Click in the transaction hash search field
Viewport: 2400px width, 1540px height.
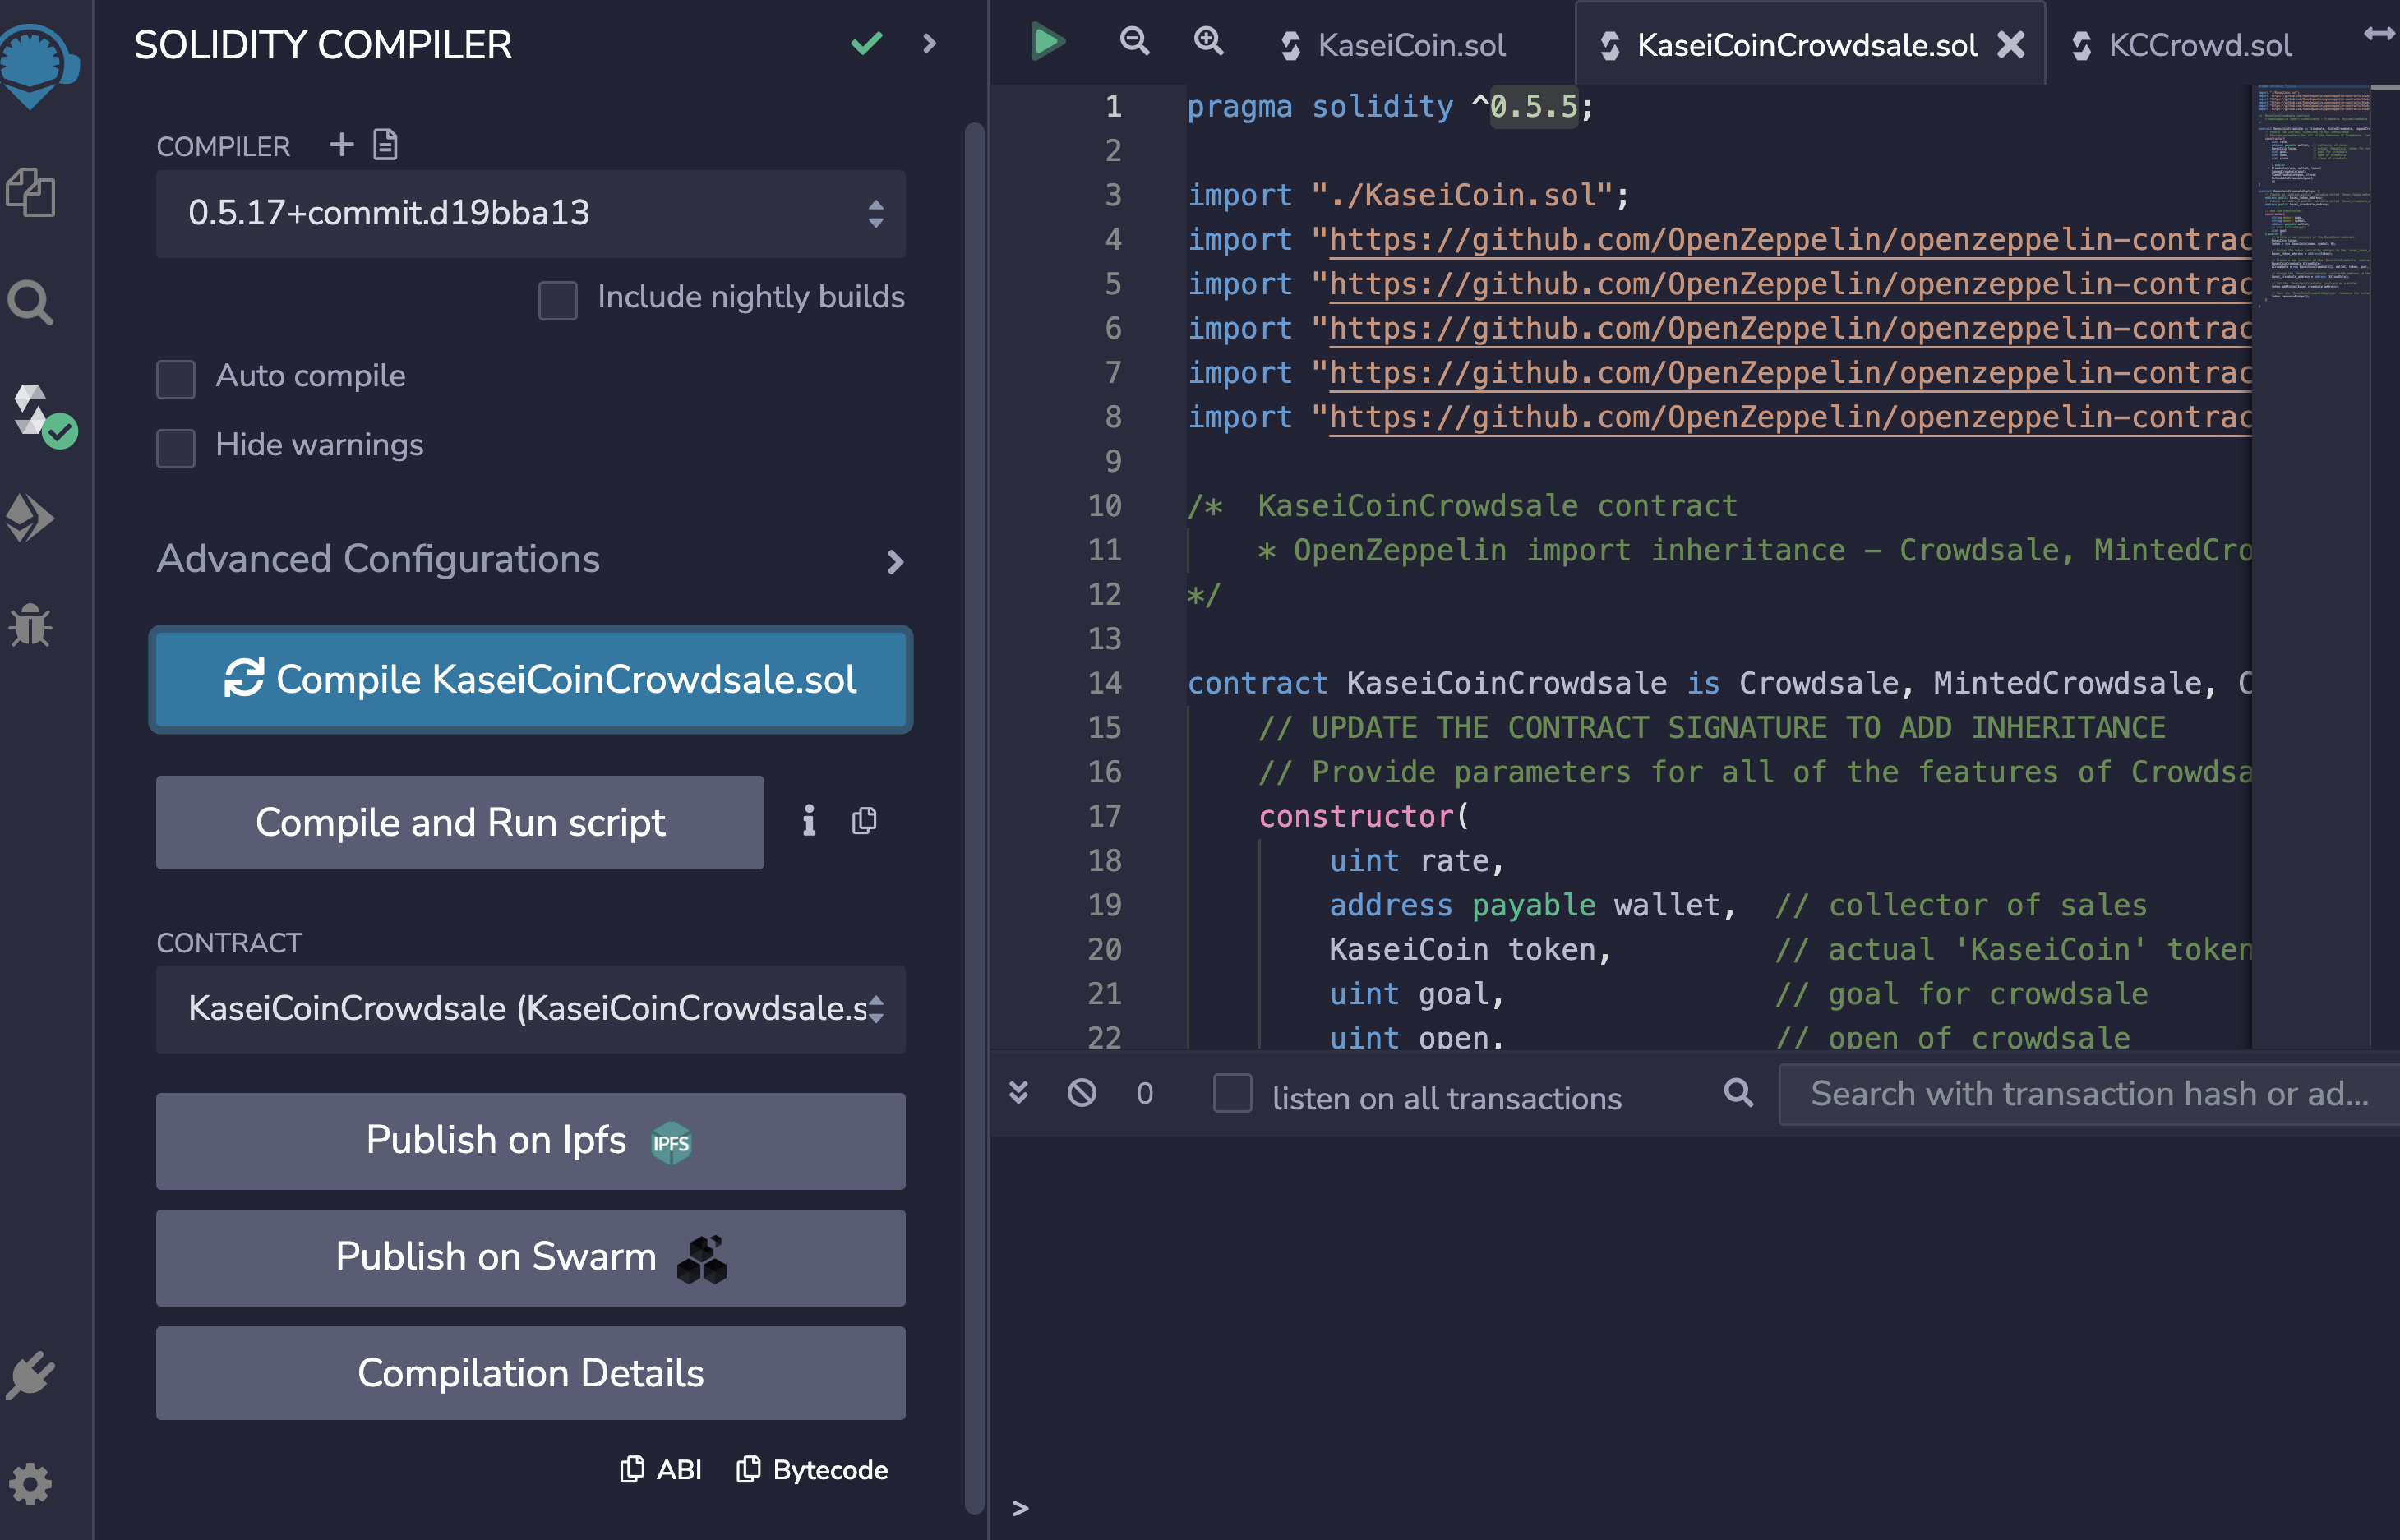click(2088, 1095)
